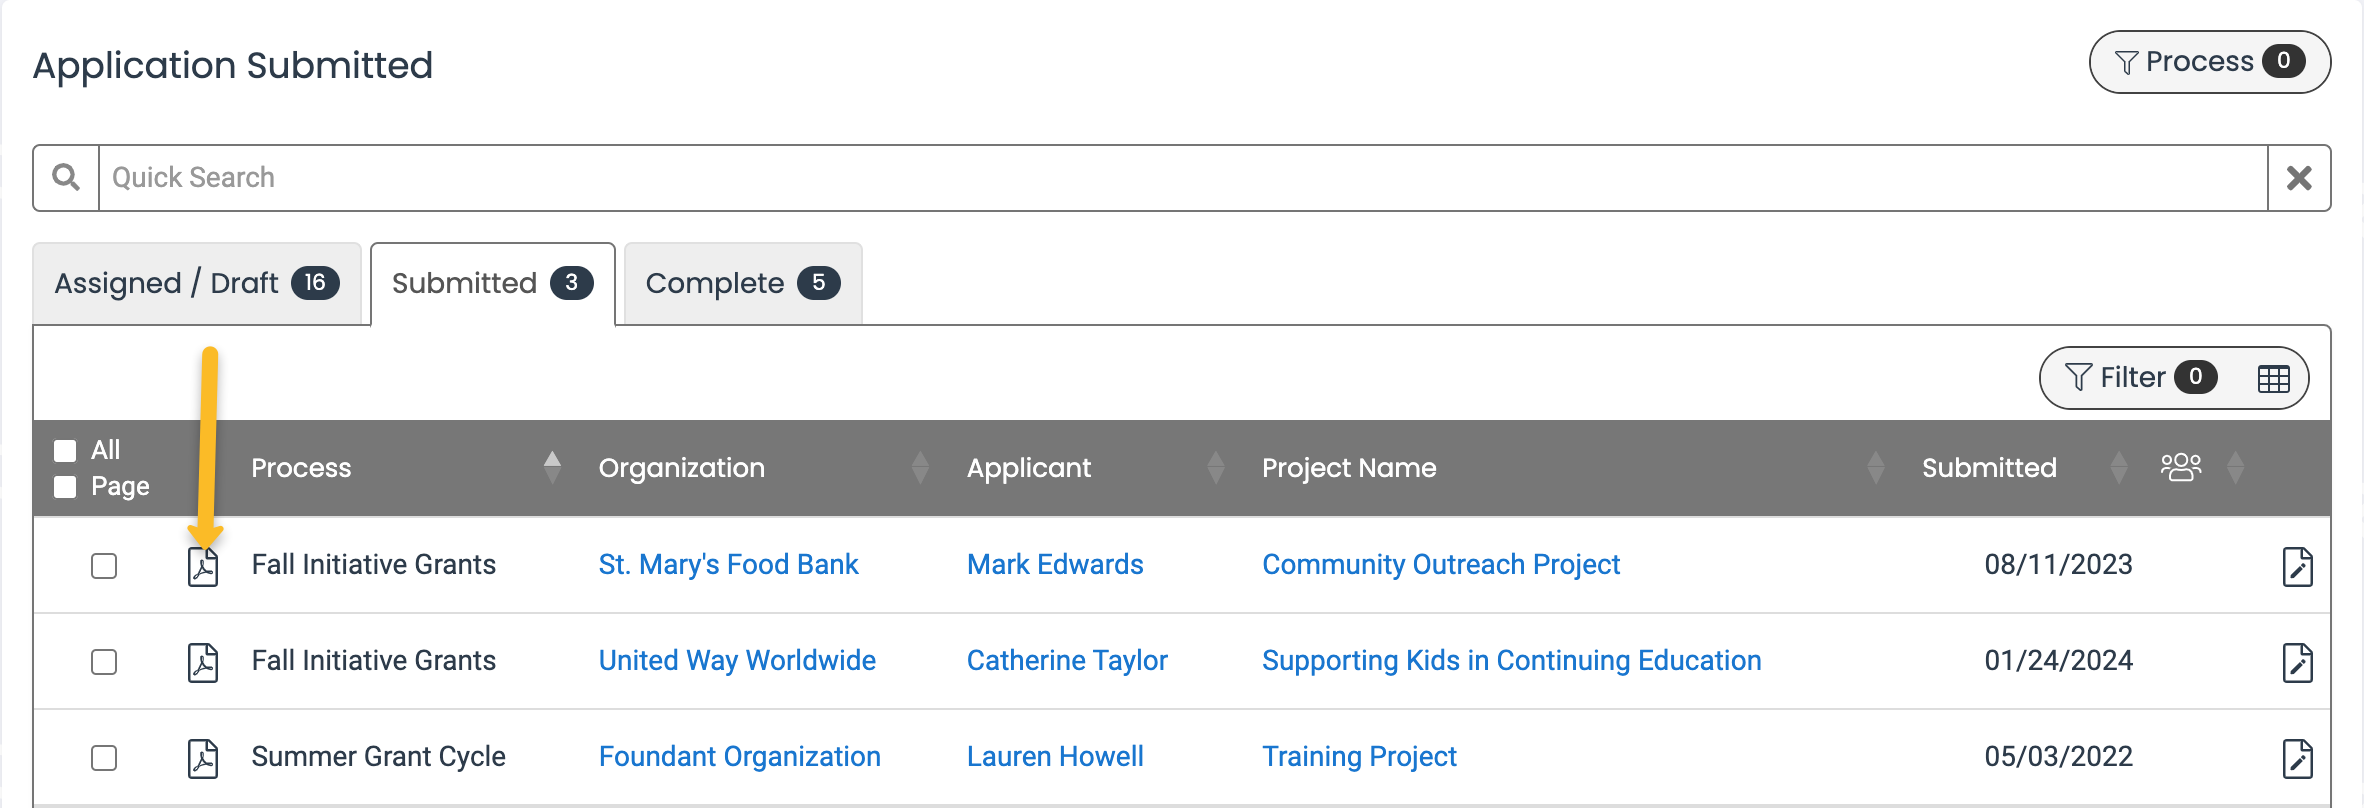
Task: Open the table column settings grid icon
Action: pyautogui.click(x=2273, y=379)
